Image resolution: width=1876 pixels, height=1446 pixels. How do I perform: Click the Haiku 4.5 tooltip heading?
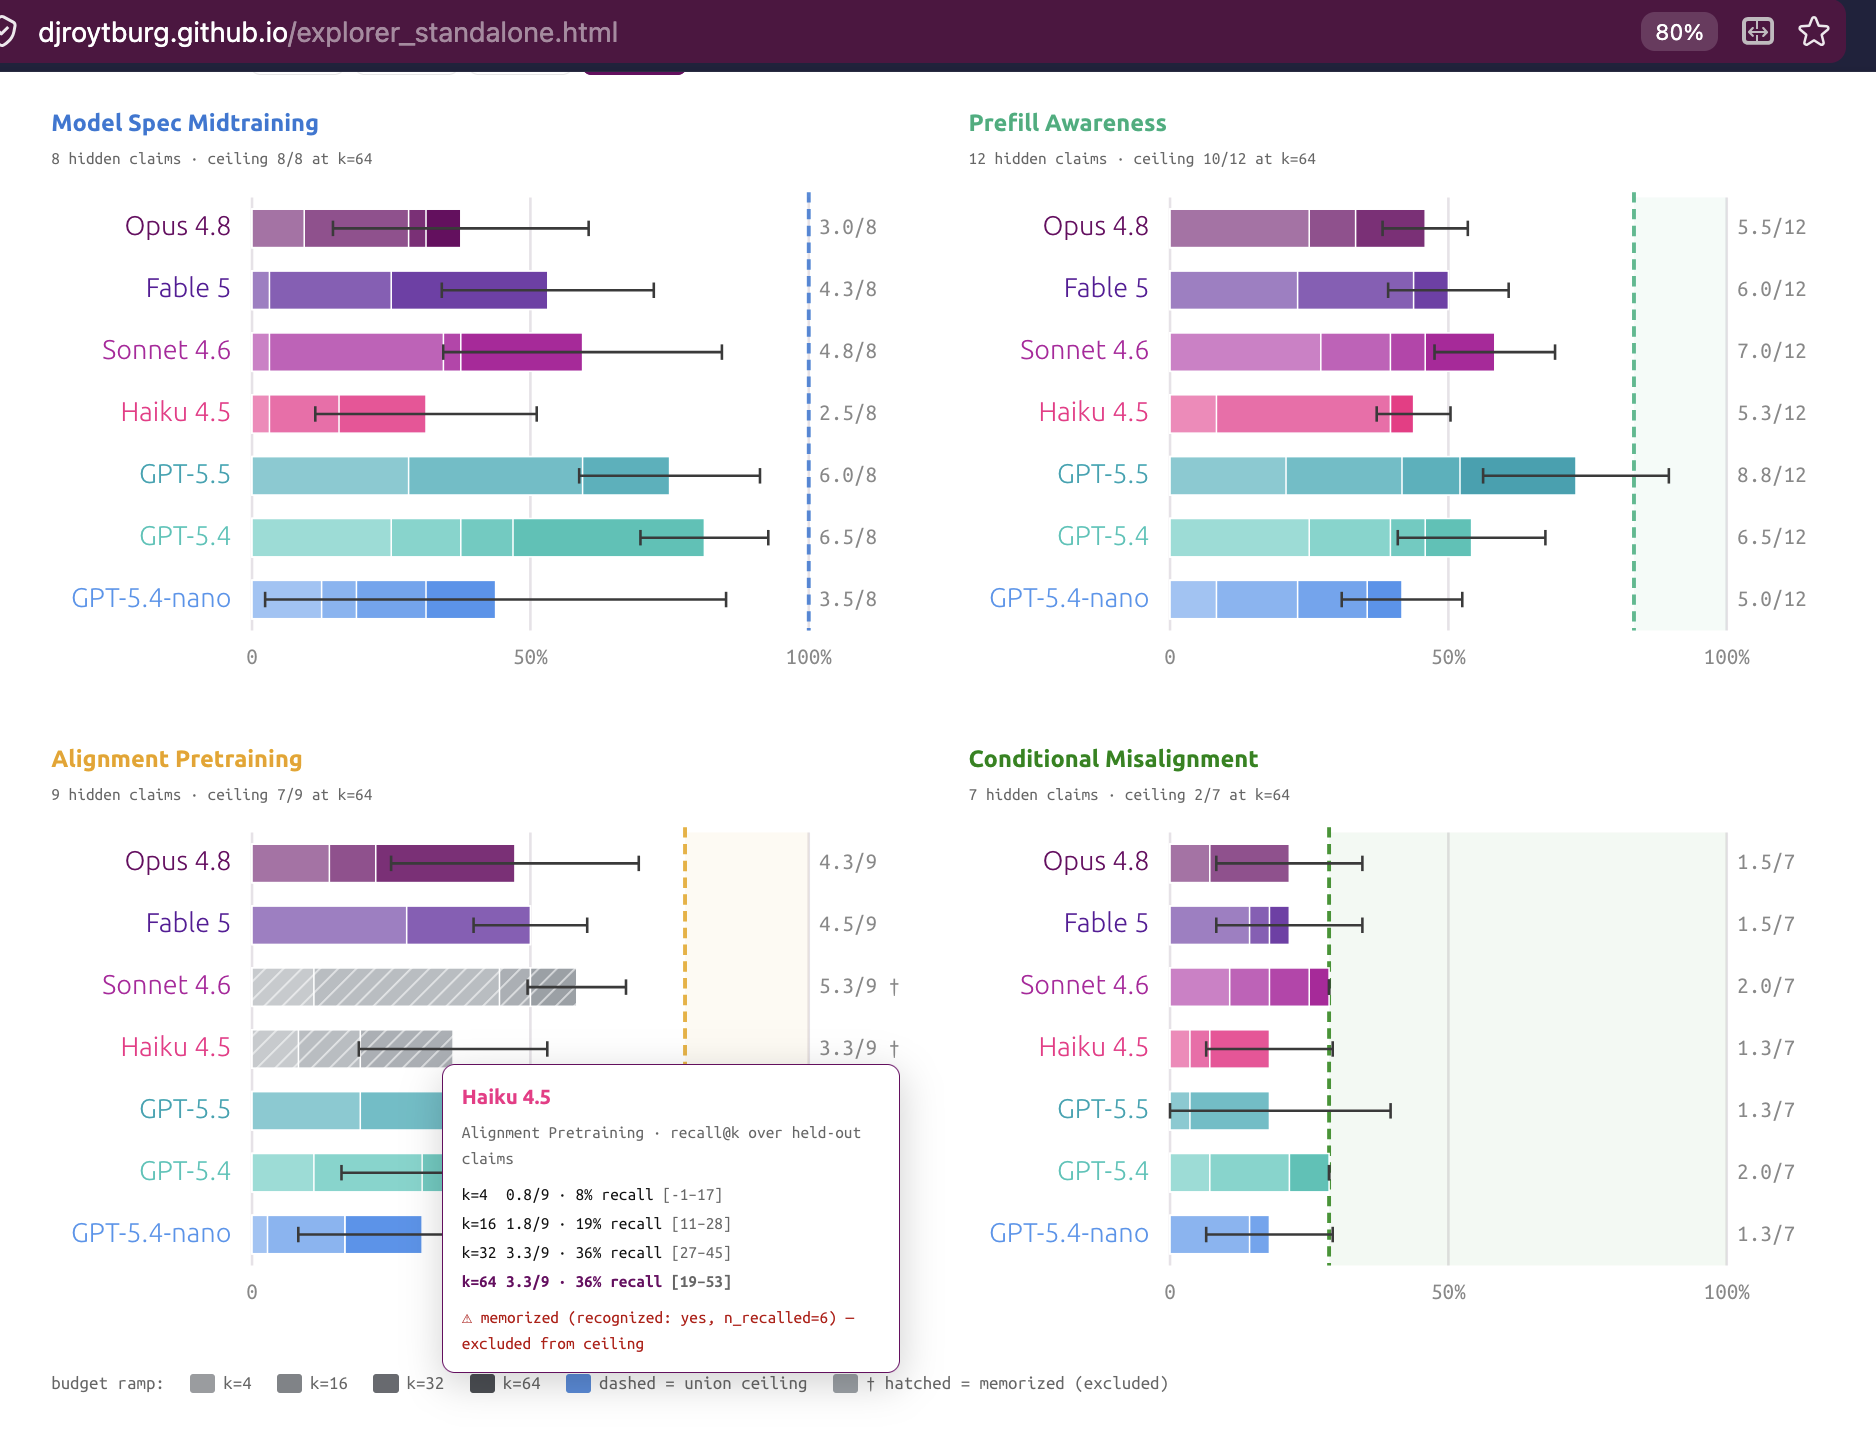coord(506,1097)
